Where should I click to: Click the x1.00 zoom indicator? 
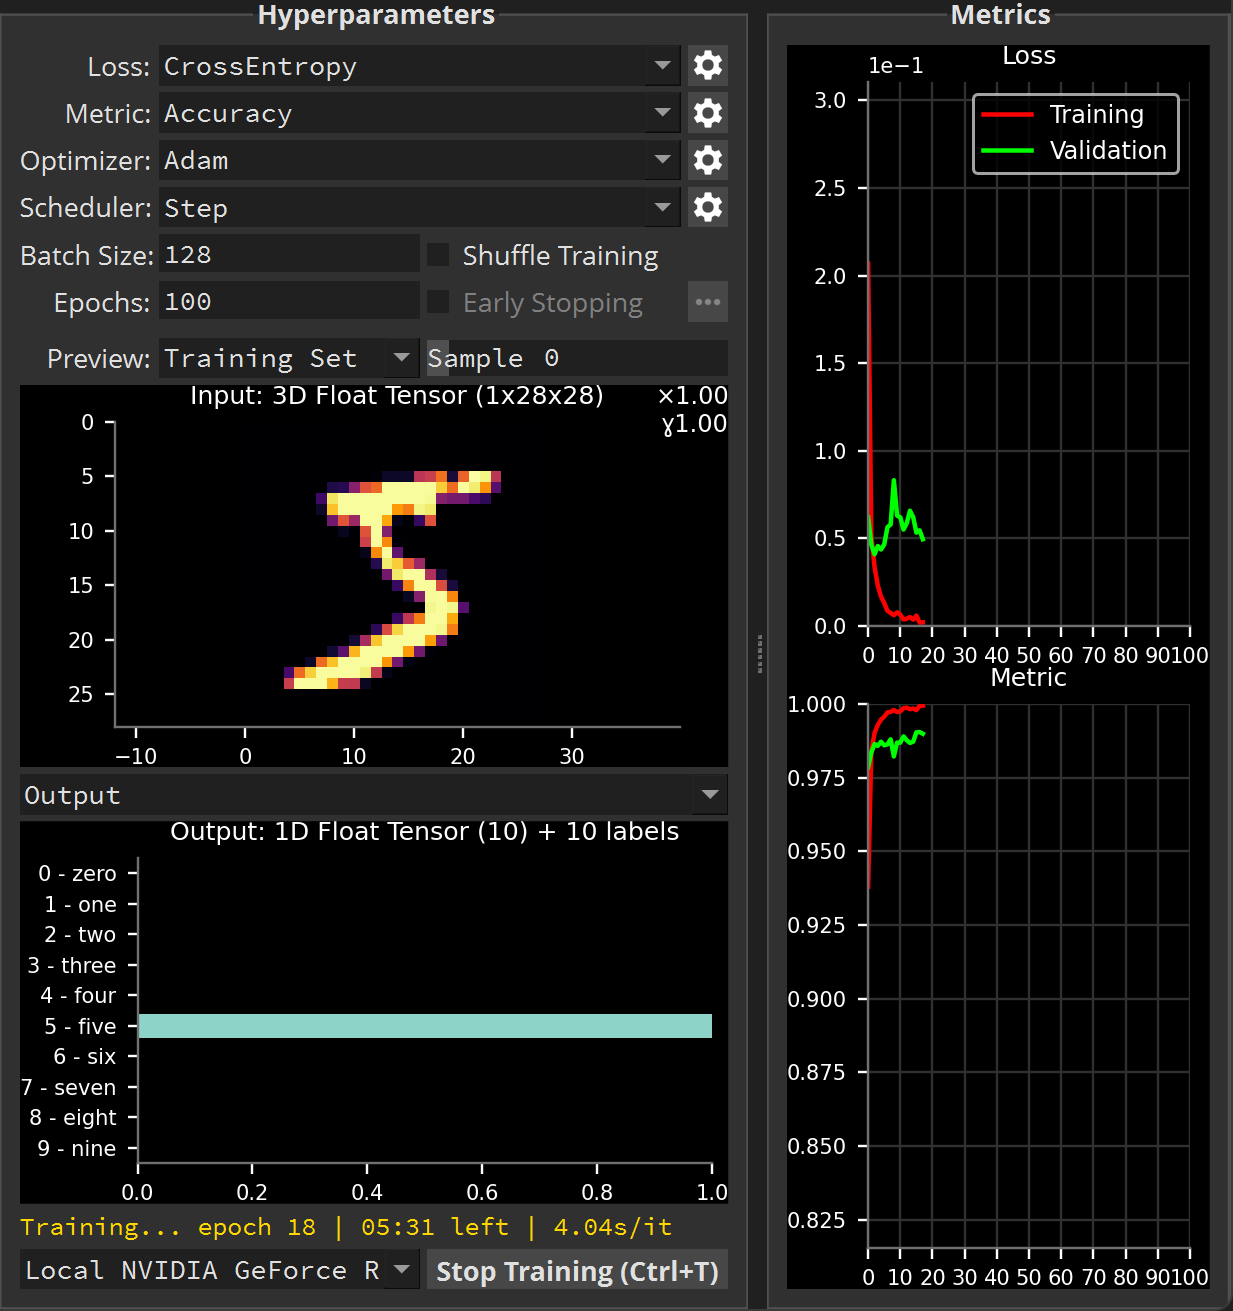pos(693,396)
